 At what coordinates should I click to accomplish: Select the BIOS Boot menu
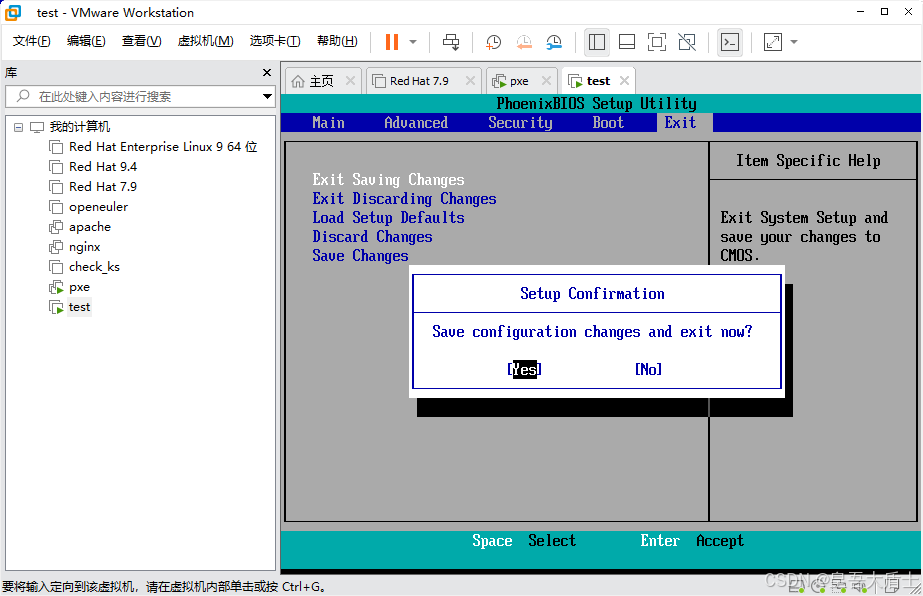click(608, 122)
